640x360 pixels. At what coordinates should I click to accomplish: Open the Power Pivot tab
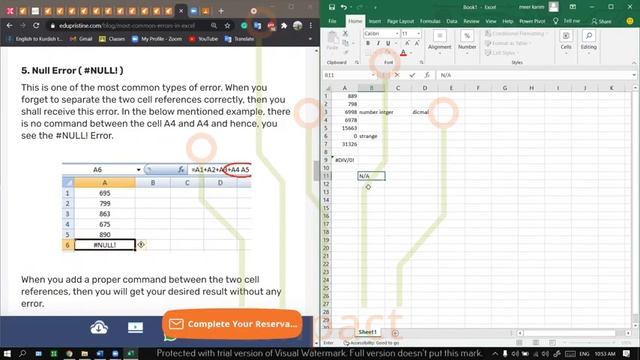click(532, 21)
